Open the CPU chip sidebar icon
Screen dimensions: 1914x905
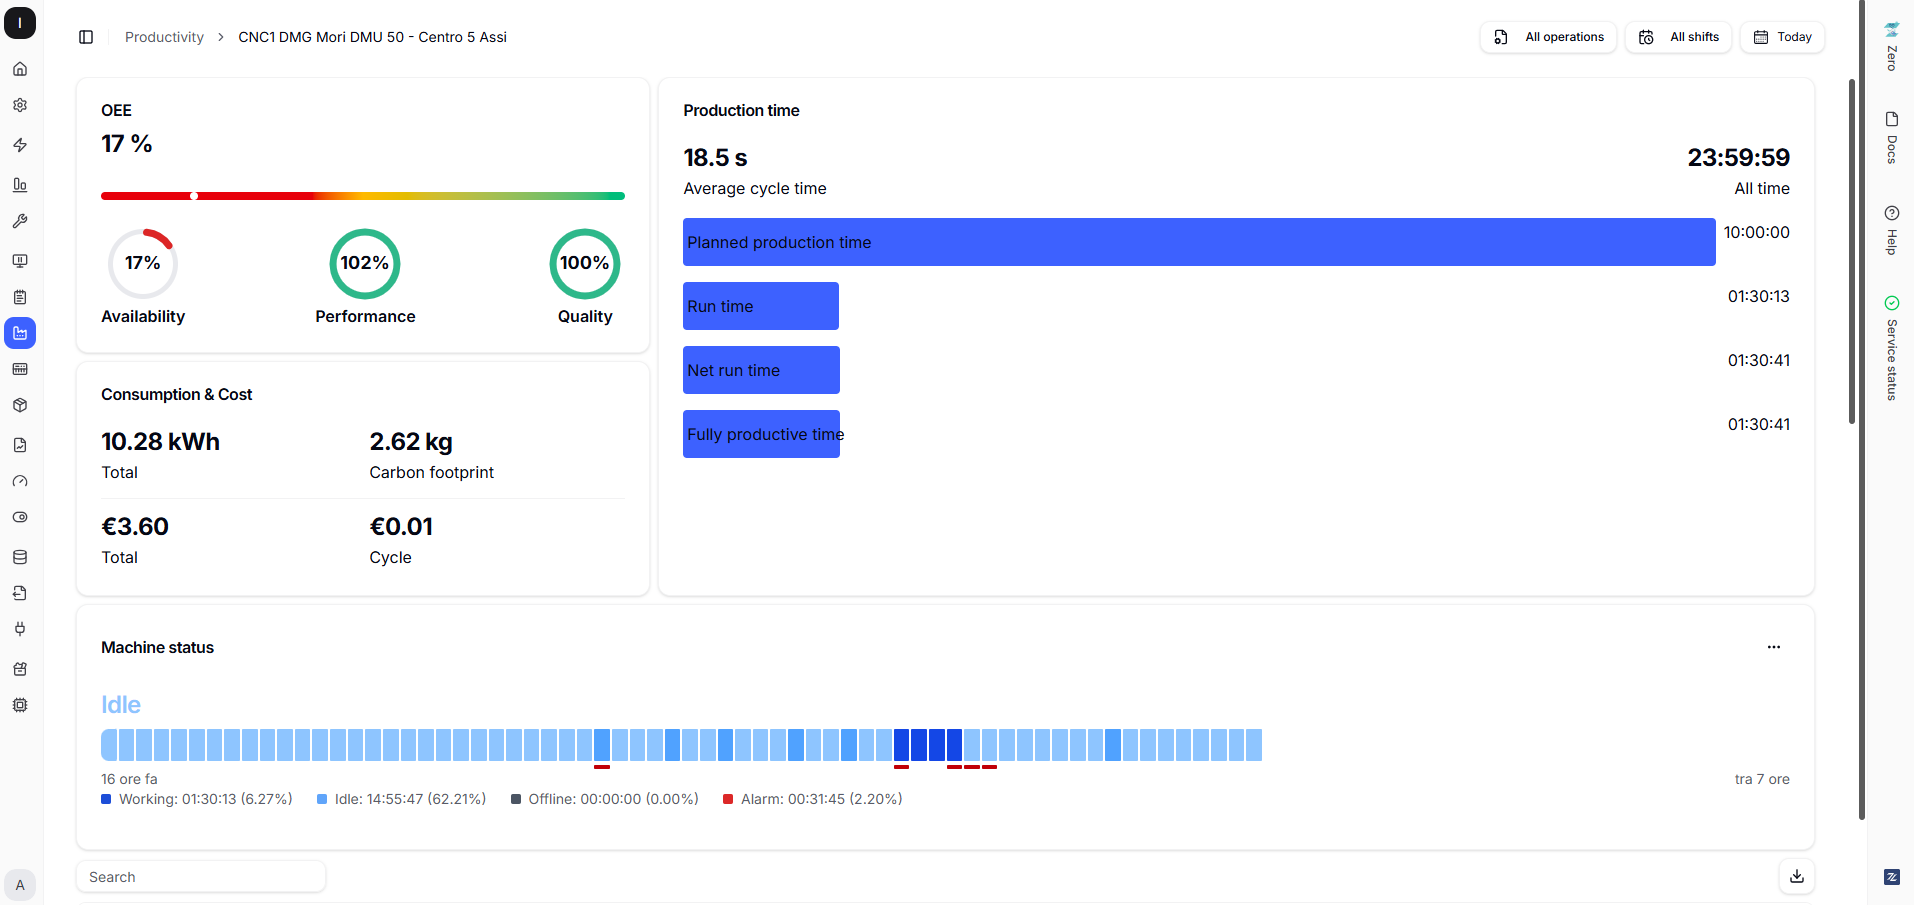tap(20, 705)
